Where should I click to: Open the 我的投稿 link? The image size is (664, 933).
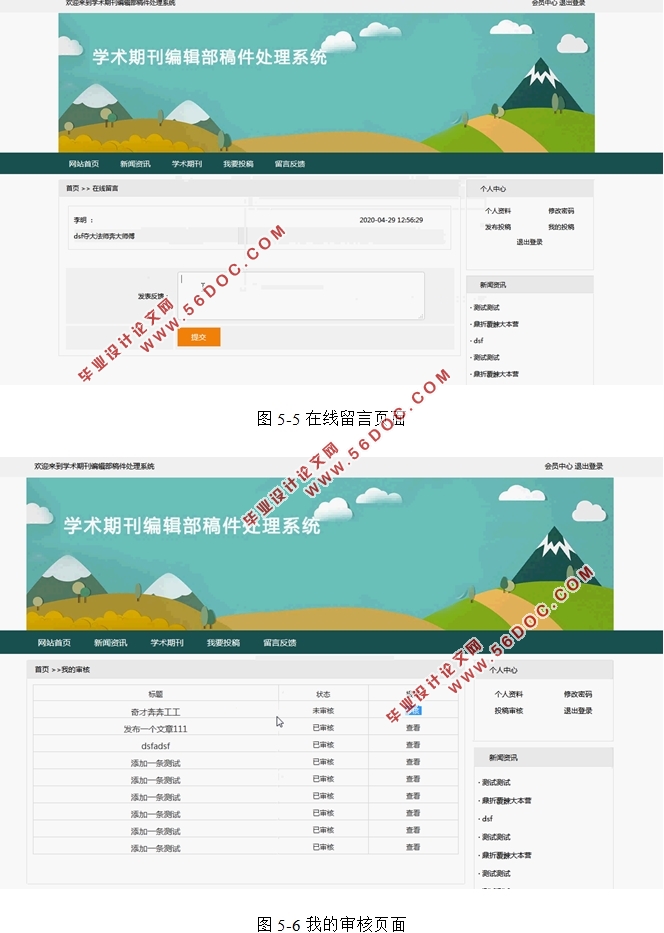tap(561, 227)
